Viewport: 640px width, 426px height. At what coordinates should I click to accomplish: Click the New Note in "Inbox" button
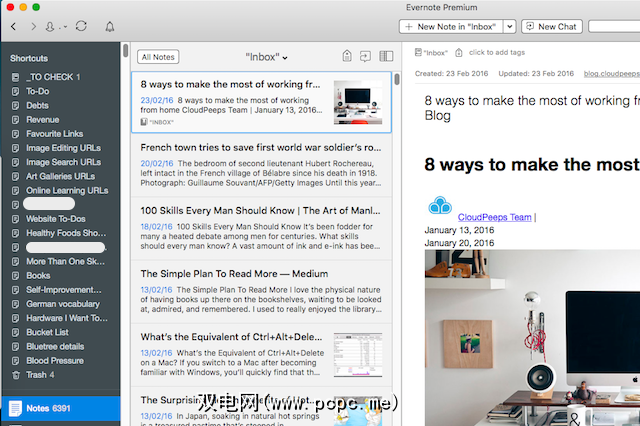coord(451,27)
